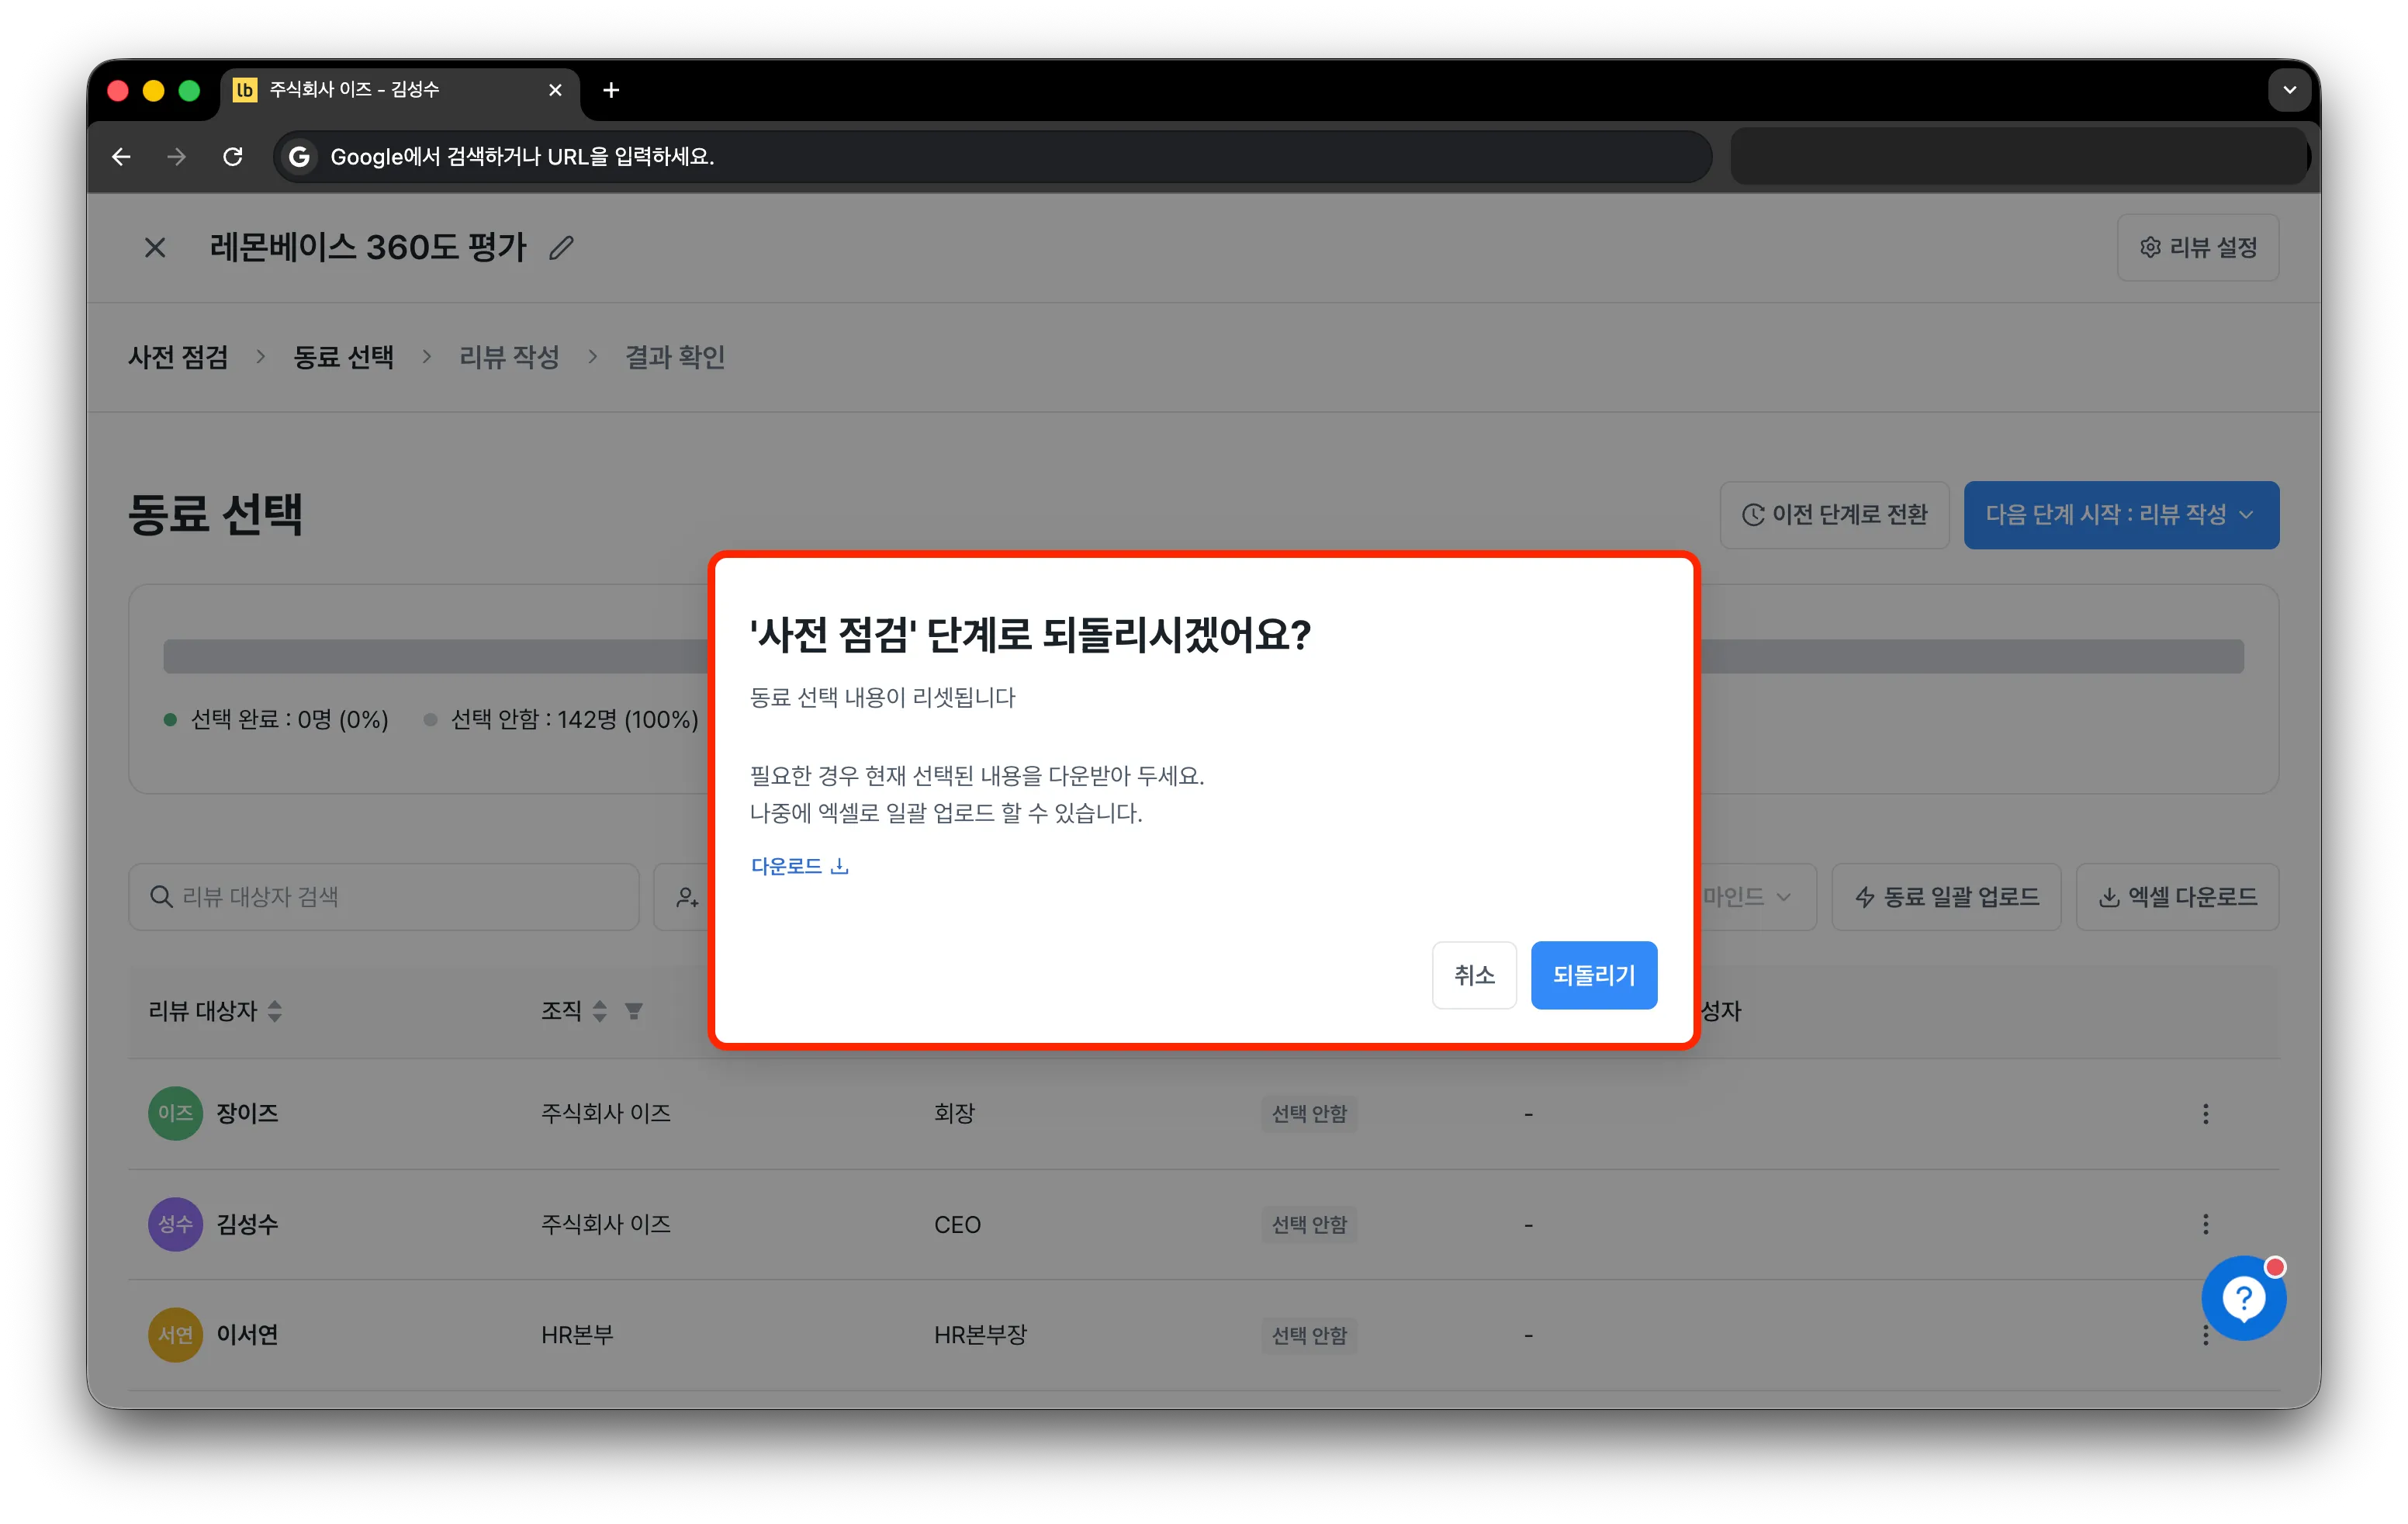Click the add person icon button

(687, 897)
